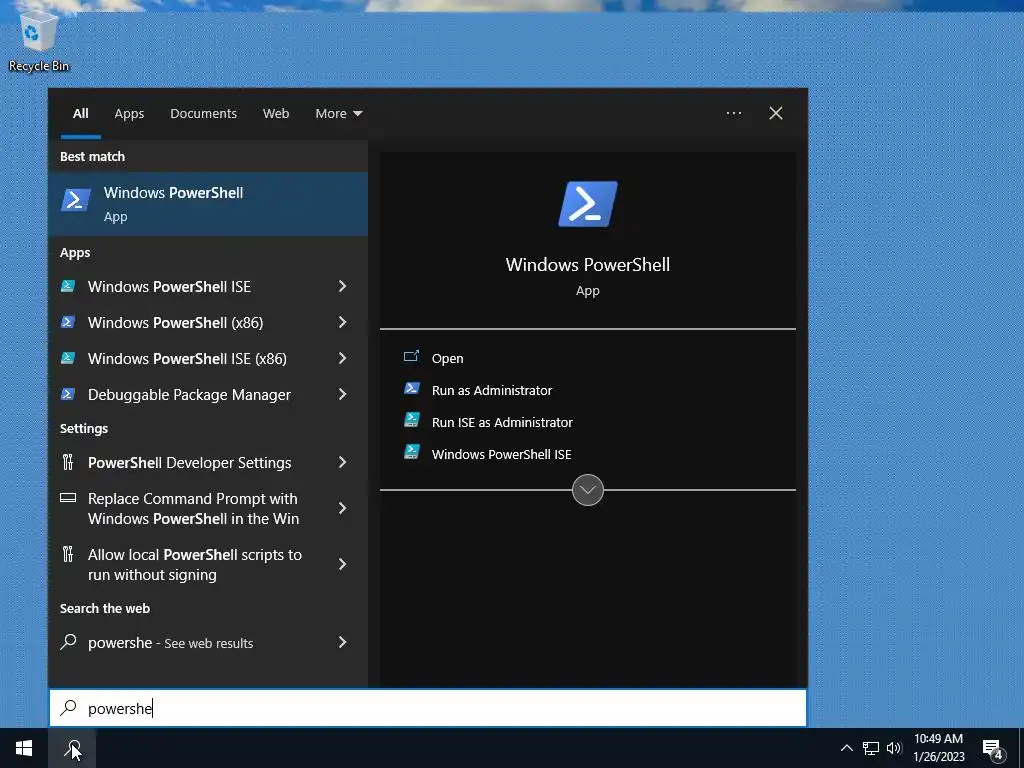This screenshot has height=768, width=1024.
Task: Click the "Windows PowerShell" title in preview pane
Action: pyautogui.click(x=588, y=264)
